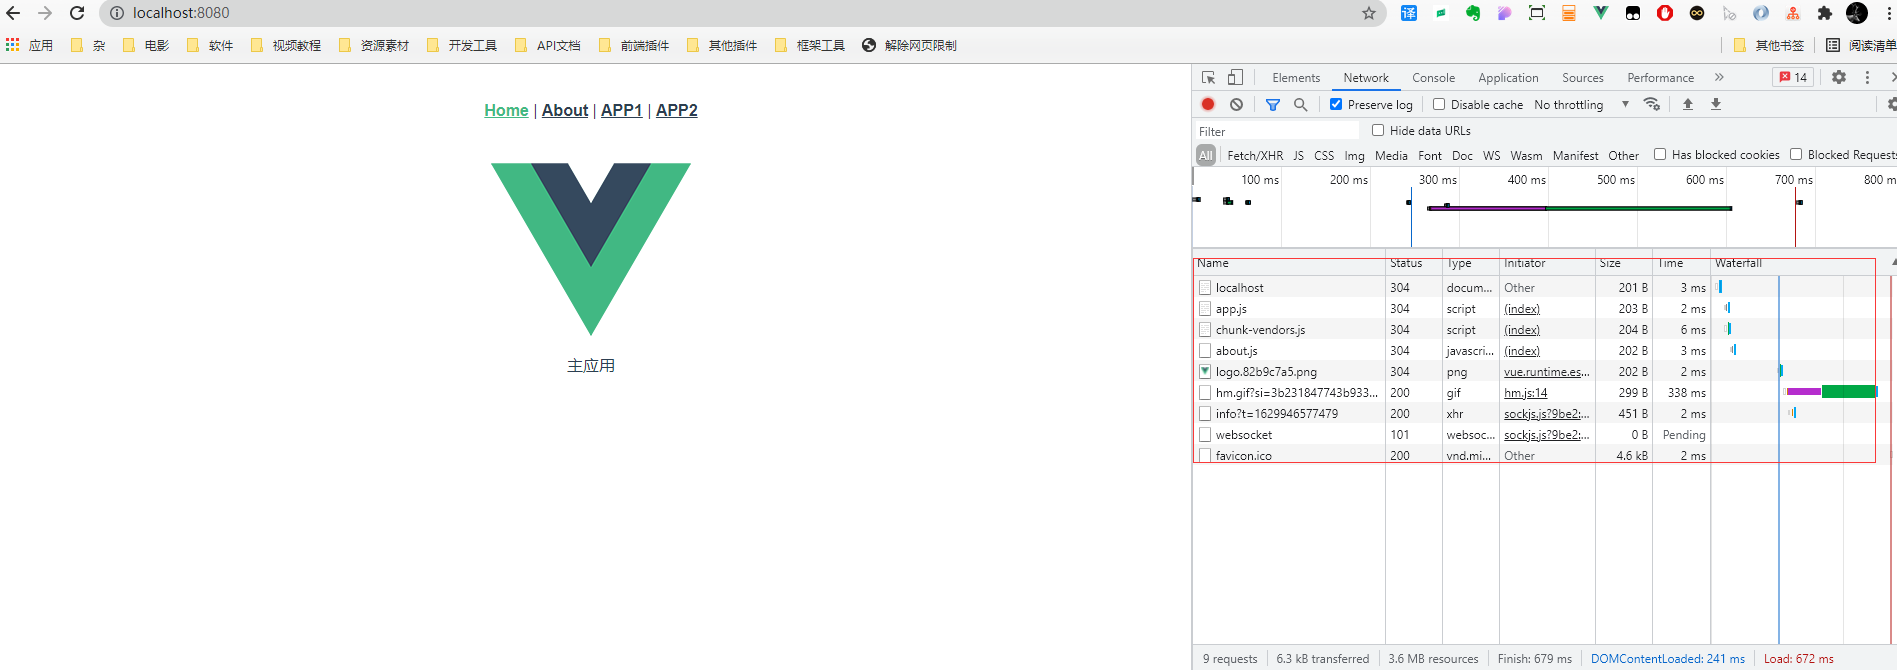Viewport: 1897px width, 670px height.
Task: Check Blocked Requests checkbox
Action: pos(1796,154)
